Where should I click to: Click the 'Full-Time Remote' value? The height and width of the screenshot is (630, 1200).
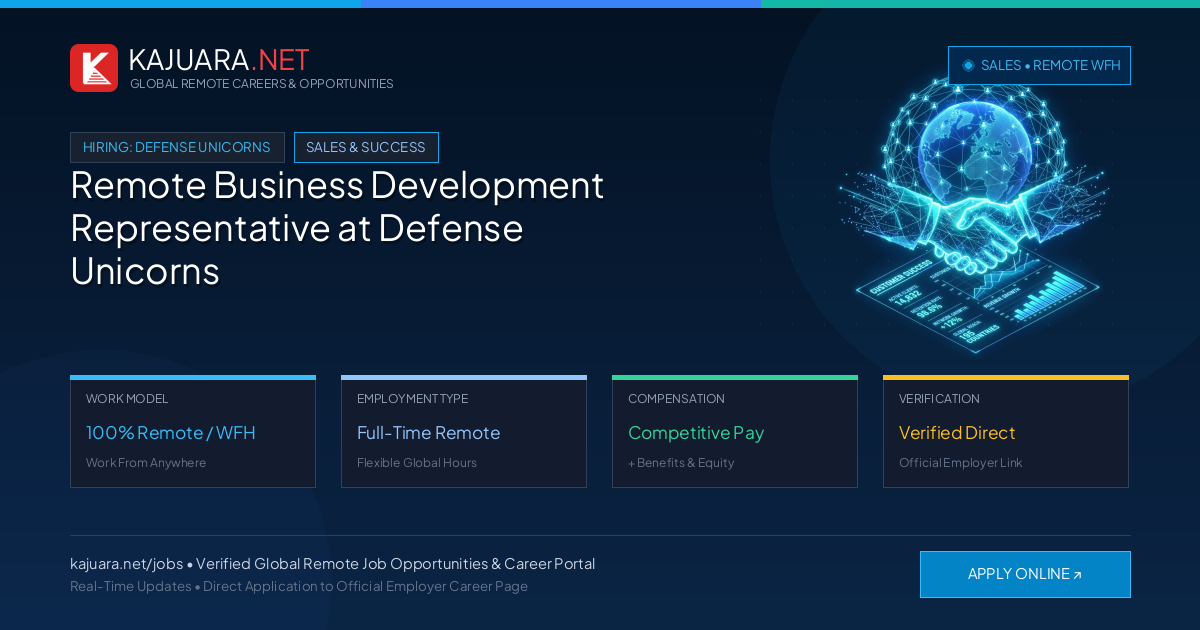(428, 433)
